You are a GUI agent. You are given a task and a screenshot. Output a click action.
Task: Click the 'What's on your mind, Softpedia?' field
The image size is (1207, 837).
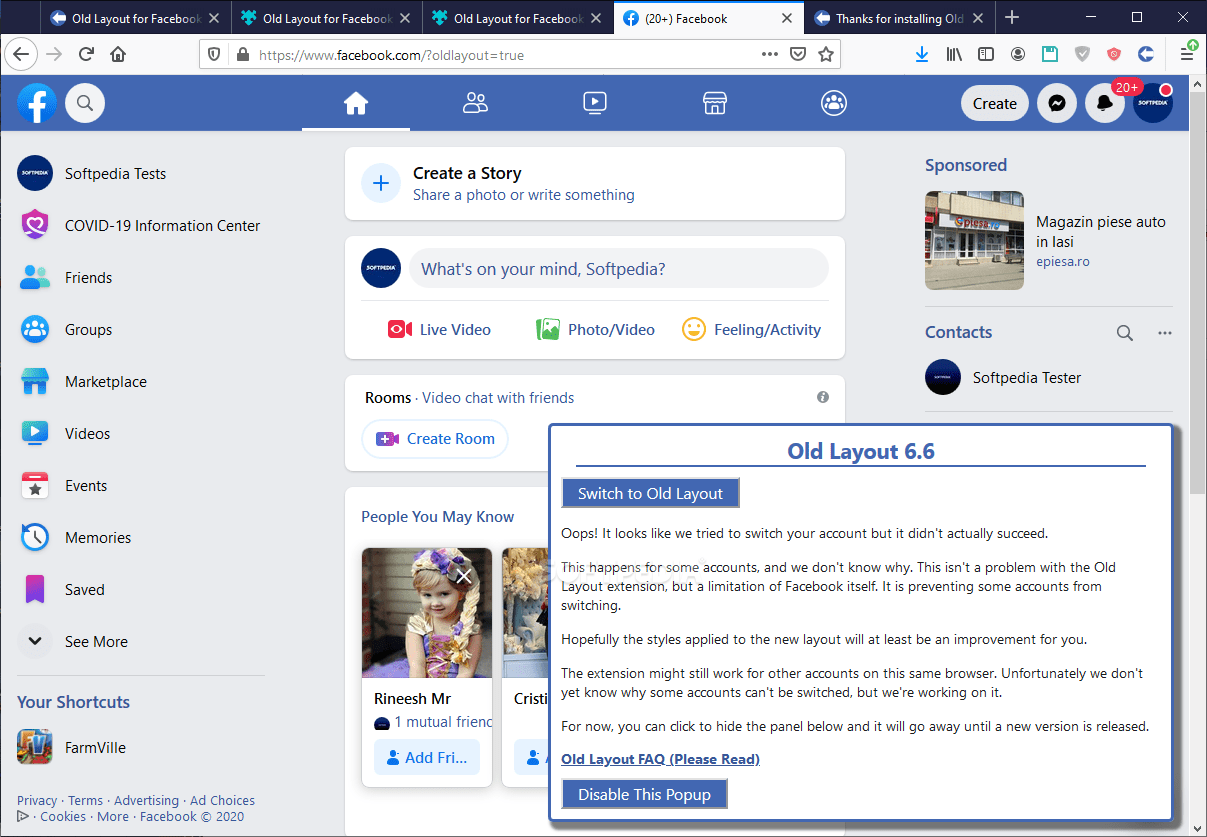tap(619, 268)
